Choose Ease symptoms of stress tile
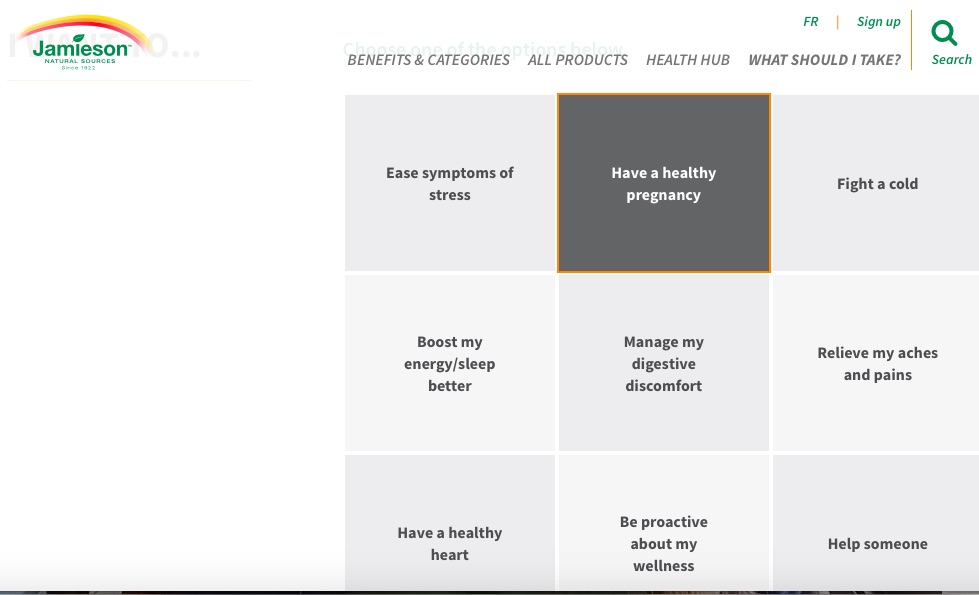The width and height of the screenshot is (979, 595). (450, 183)
